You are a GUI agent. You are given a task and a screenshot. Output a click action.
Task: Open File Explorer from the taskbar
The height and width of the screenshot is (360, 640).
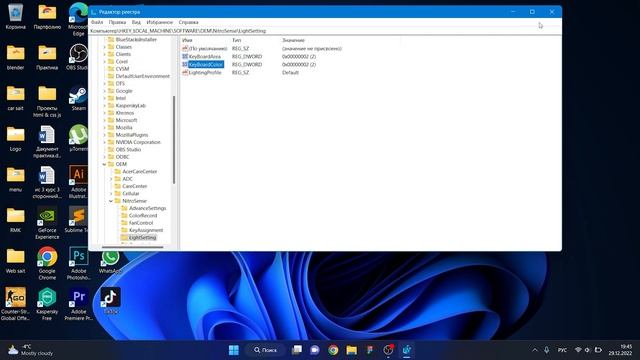tap(351, 350)
